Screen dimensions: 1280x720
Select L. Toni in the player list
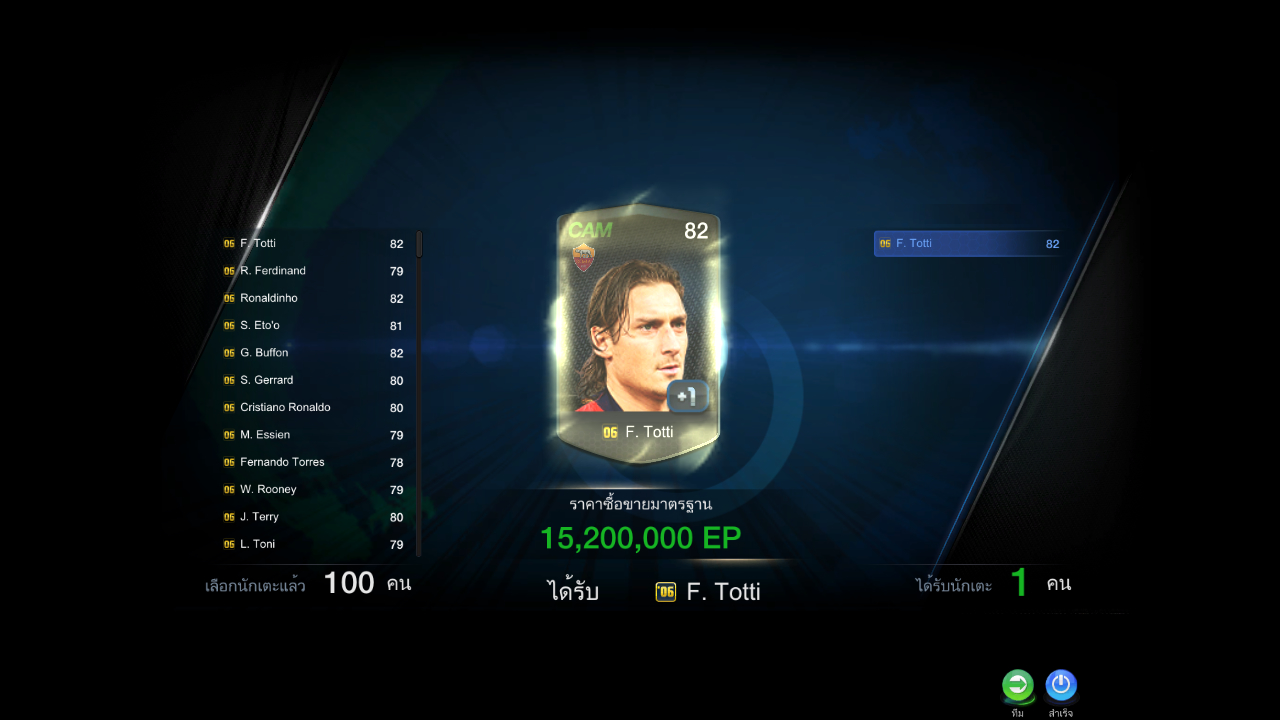point(314,544)
